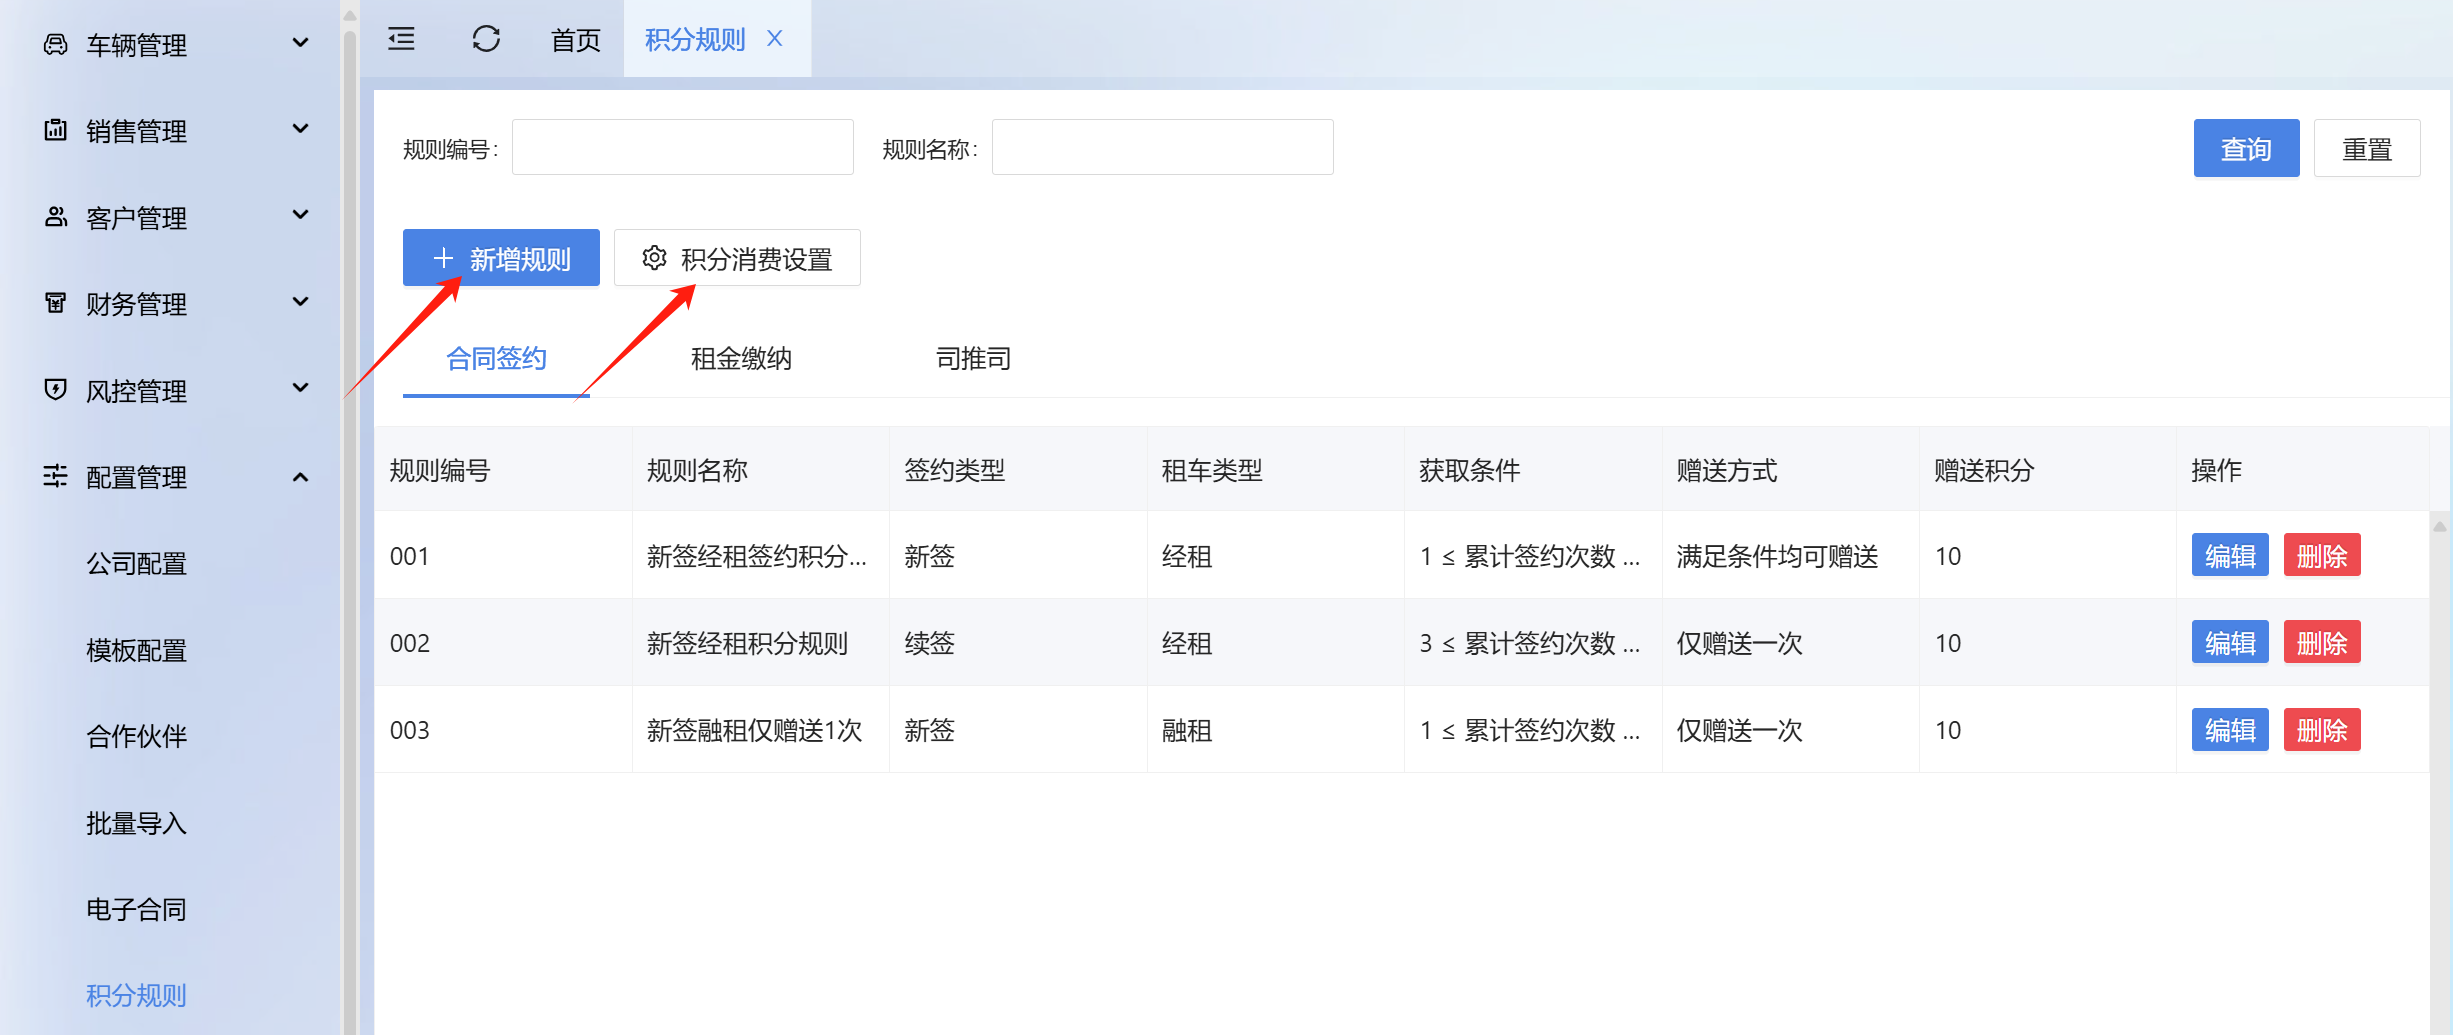Click the 车辆管理 car icon

click(x=56, y=44)
